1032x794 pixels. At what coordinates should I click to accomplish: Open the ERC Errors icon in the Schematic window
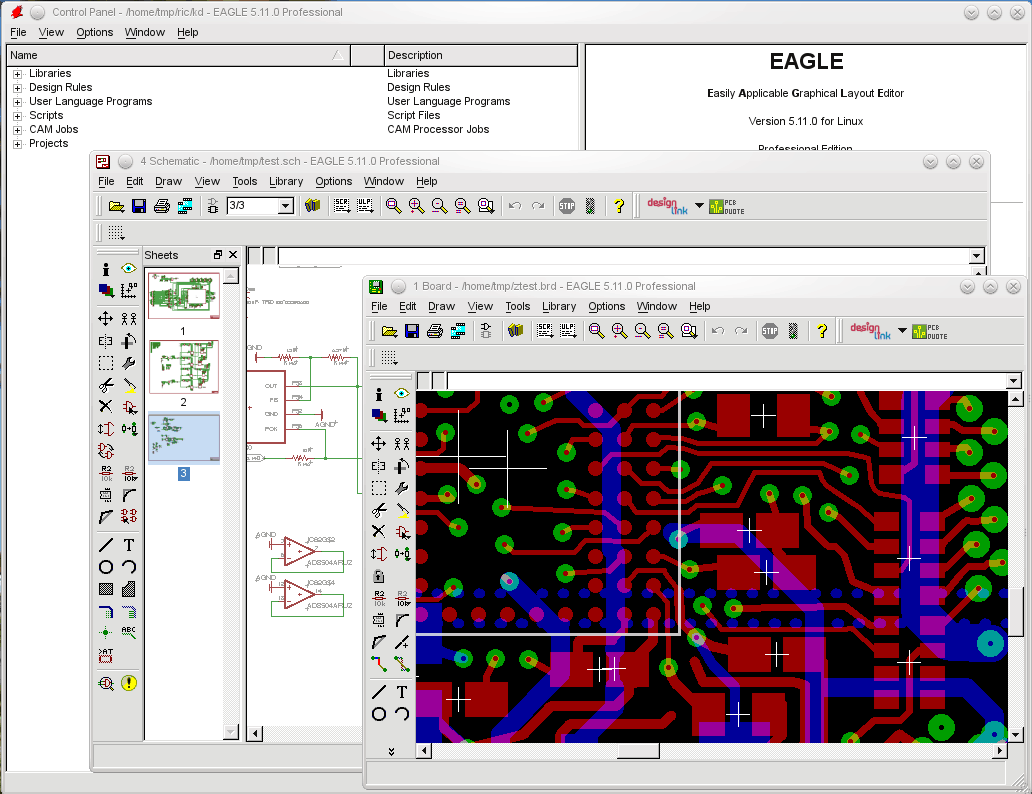tap(129, 683)
